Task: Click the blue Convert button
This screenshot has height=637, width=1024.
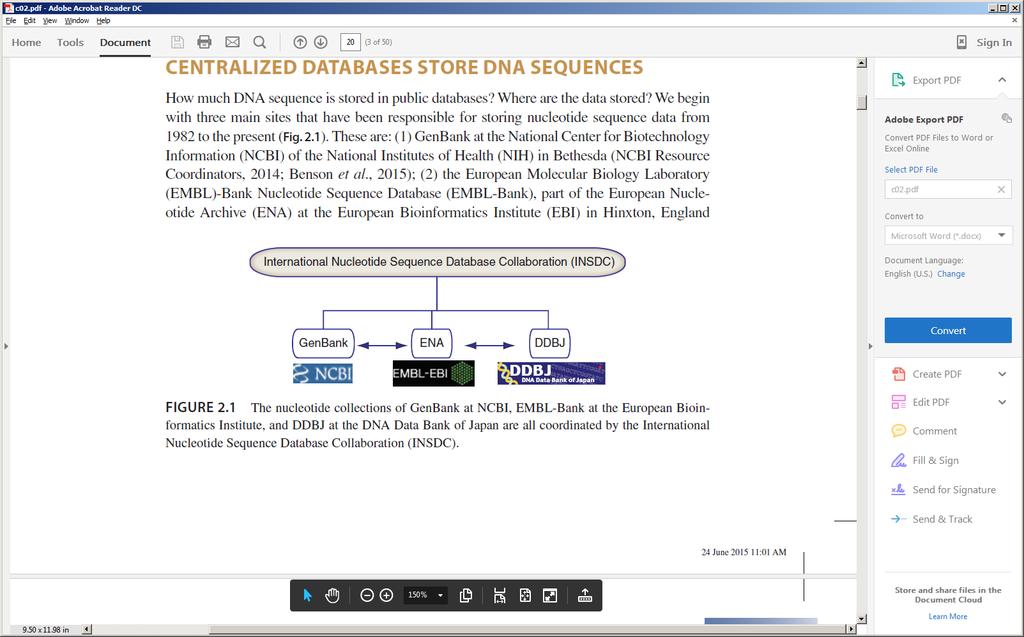Action: pyautogui.click(x=948, y=331)
